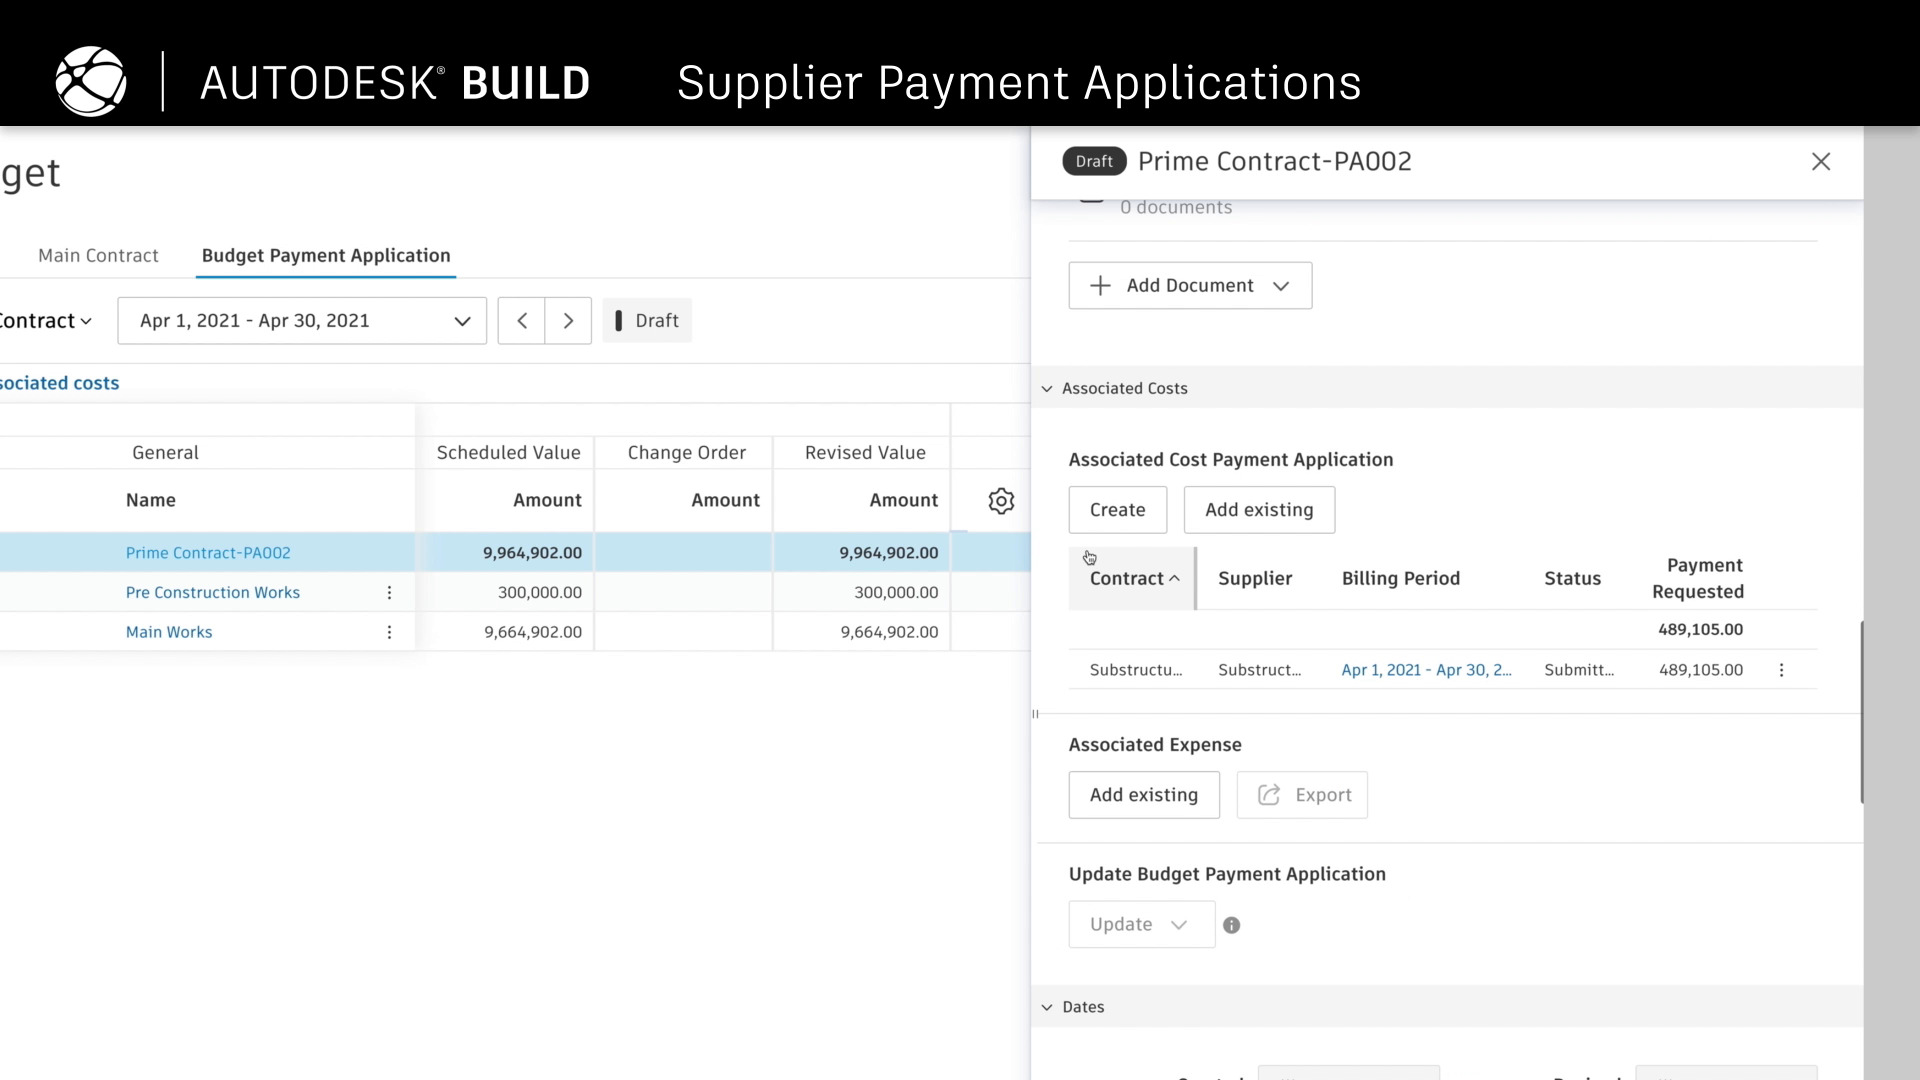This screenshot has width=1920, height=1080.
Task: Open row menu for Substructure payment application
Action: coord(1781,670)
